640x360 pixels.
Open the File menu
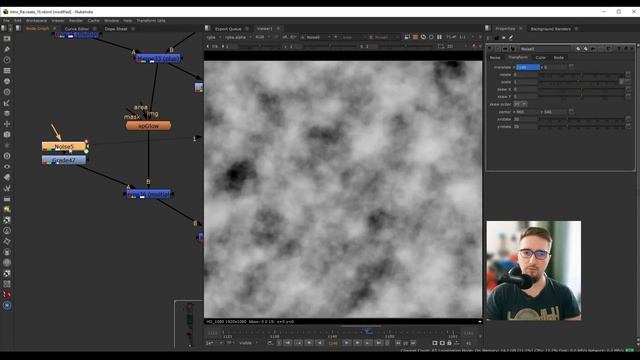click(x=6, y=20)
